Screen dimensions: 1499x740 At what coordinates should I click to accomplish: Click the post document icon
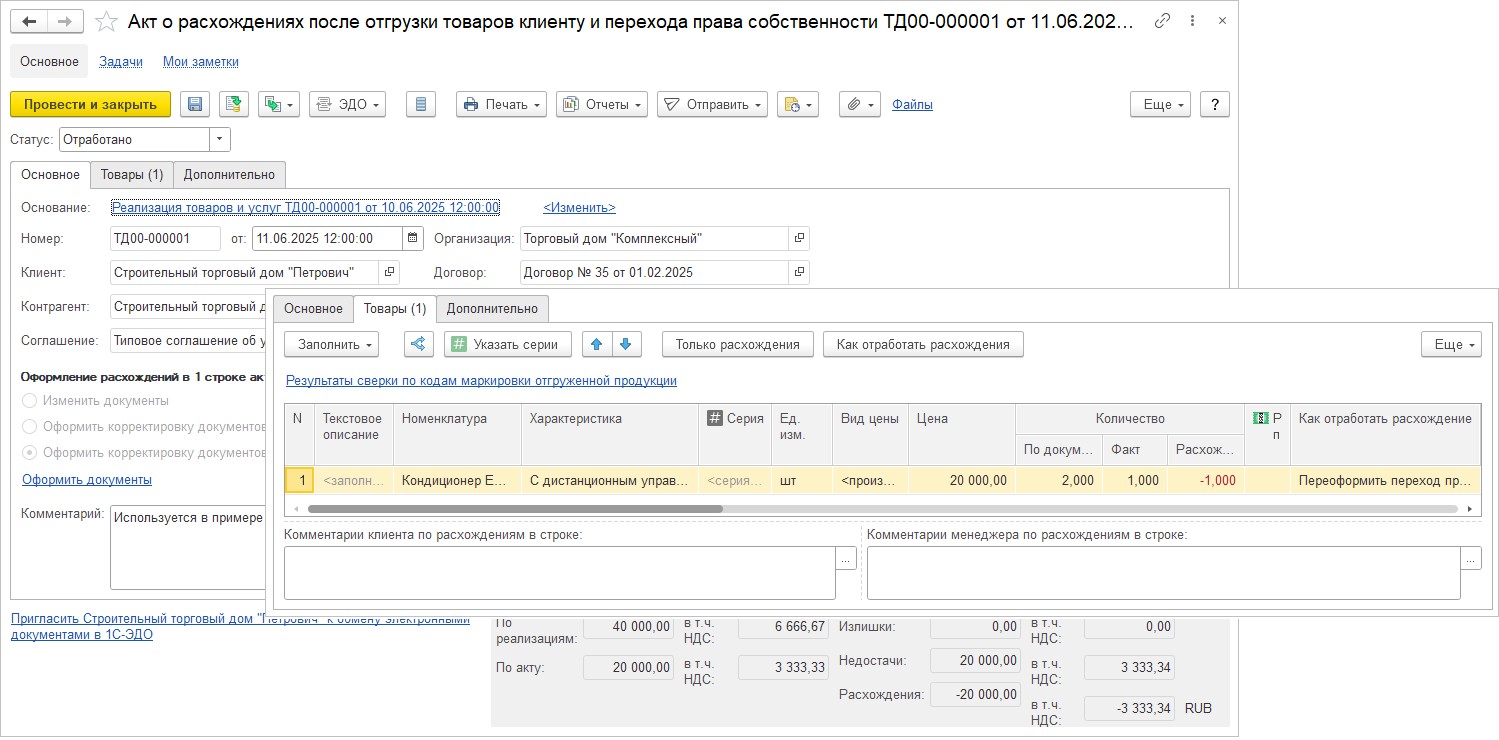234,104
